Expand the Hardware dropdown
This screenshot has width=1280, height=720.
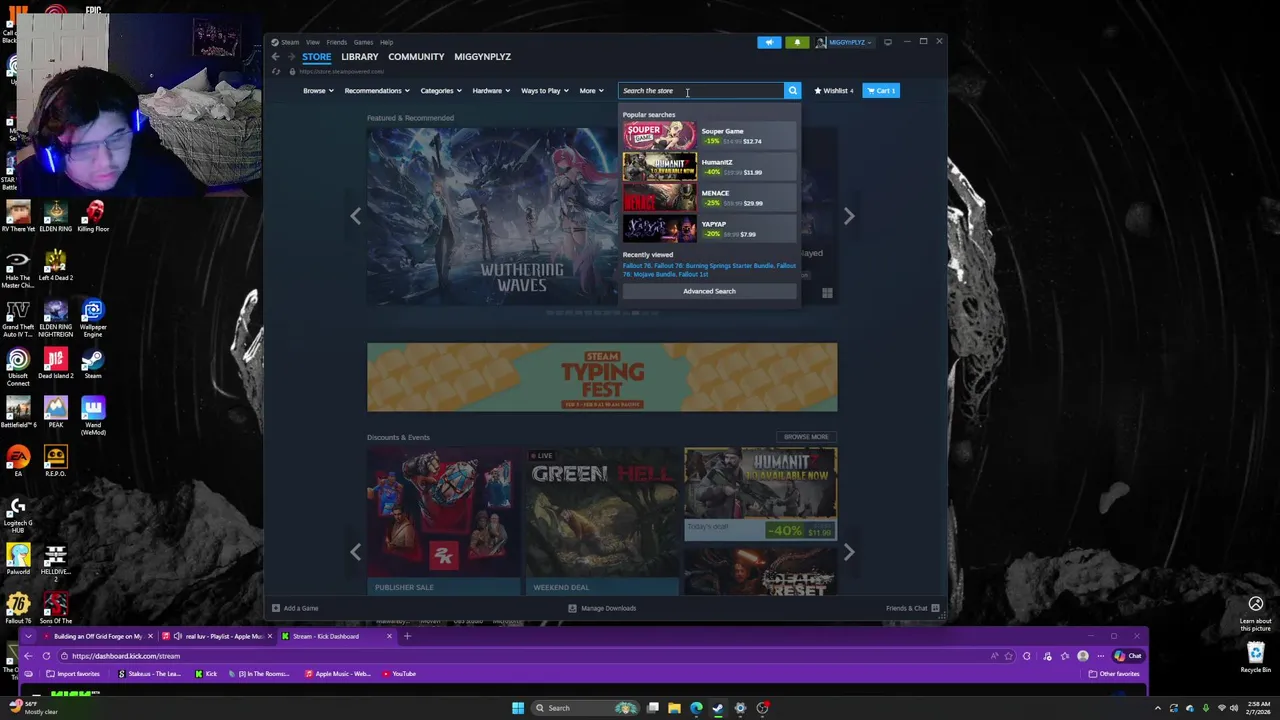tap(491, 91)
